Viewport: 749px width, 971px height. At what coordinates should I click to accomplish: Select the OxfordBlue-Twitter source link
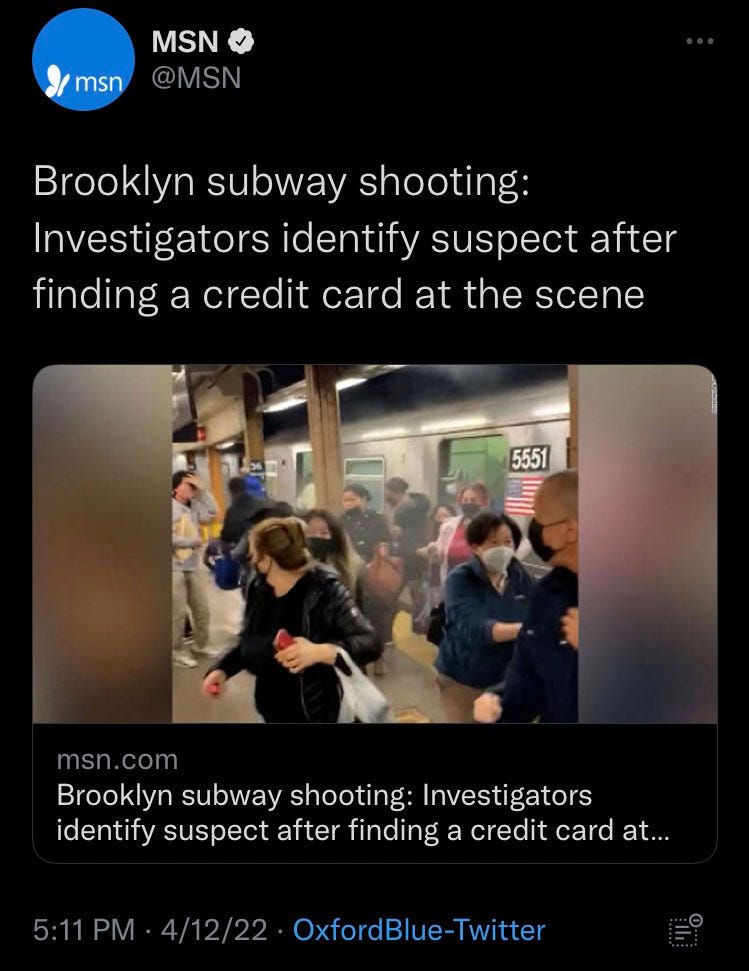click(419, 930)
